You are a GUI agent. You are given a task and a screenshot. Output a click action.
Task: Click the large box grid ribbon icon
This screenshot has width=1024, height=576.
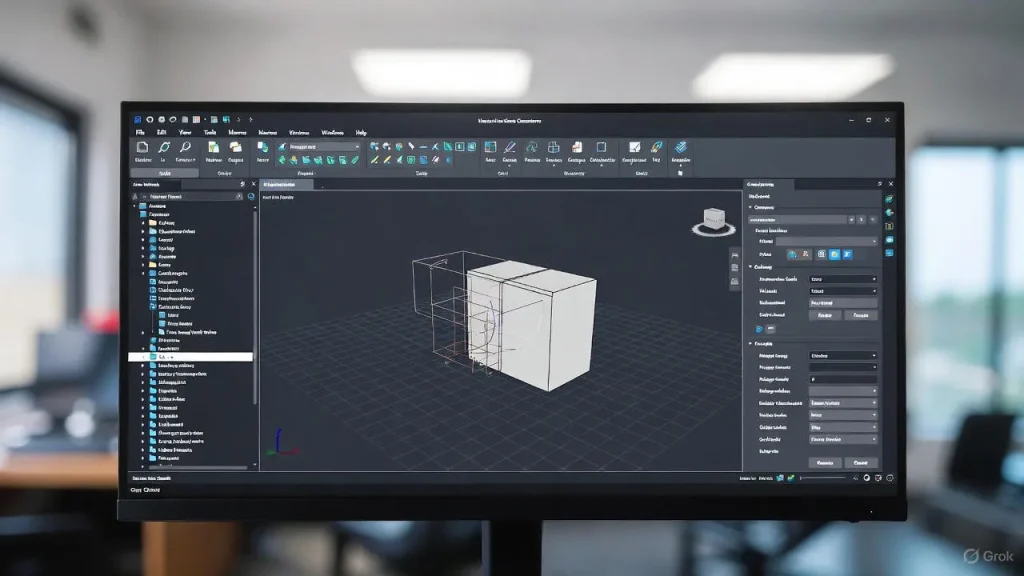click(x=553, y=148)
